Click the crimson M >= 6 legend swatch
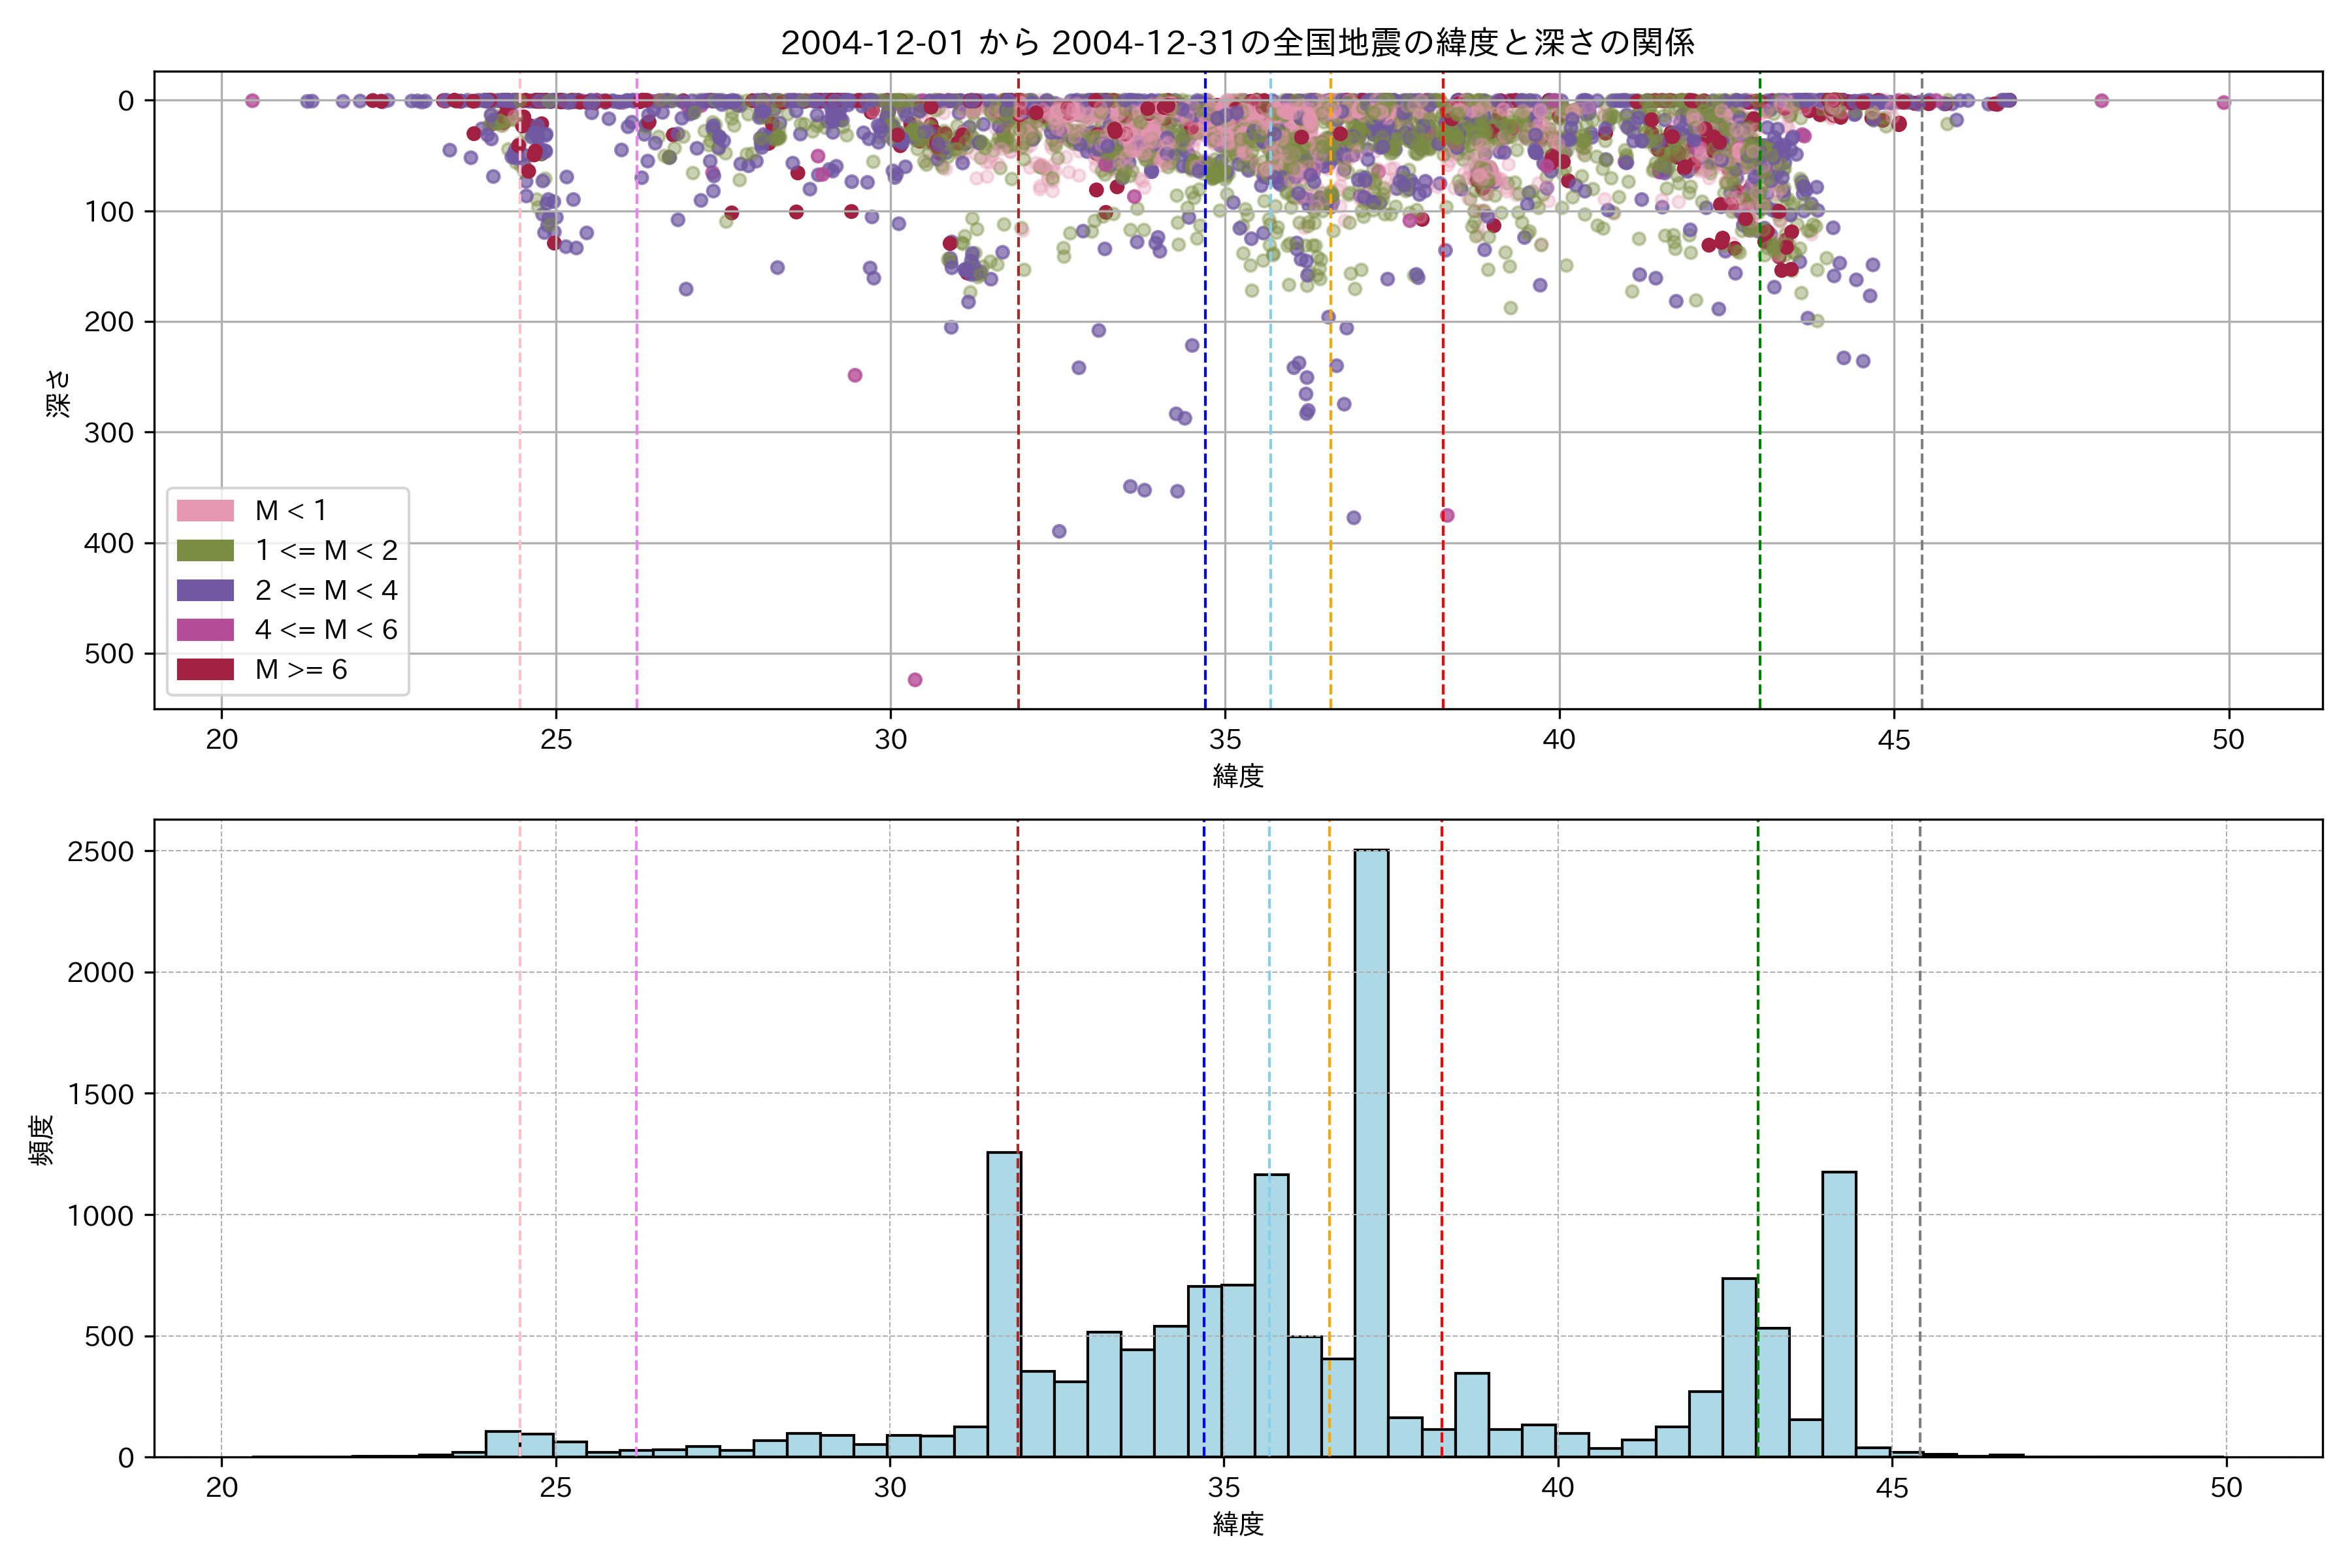The height and width of the screenshot is (1568, 2352). point(205,670)
